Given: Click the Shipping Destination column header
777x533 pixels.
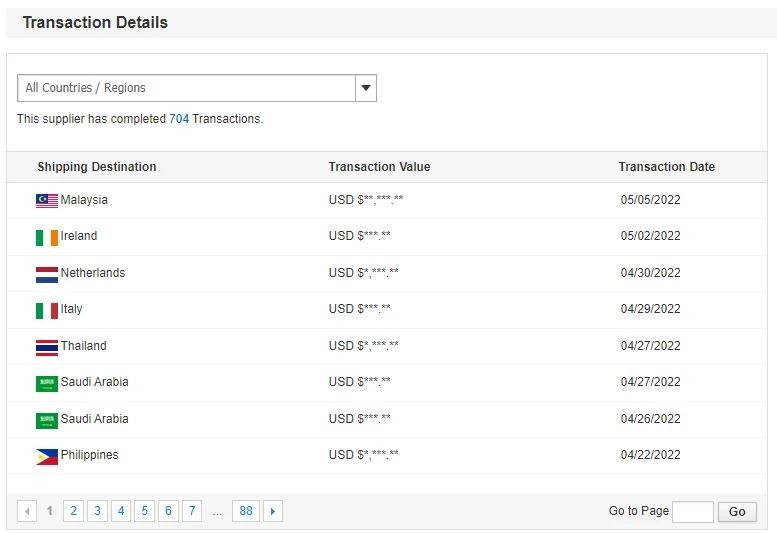Looking at the screenshot, I should pos(97,167).
